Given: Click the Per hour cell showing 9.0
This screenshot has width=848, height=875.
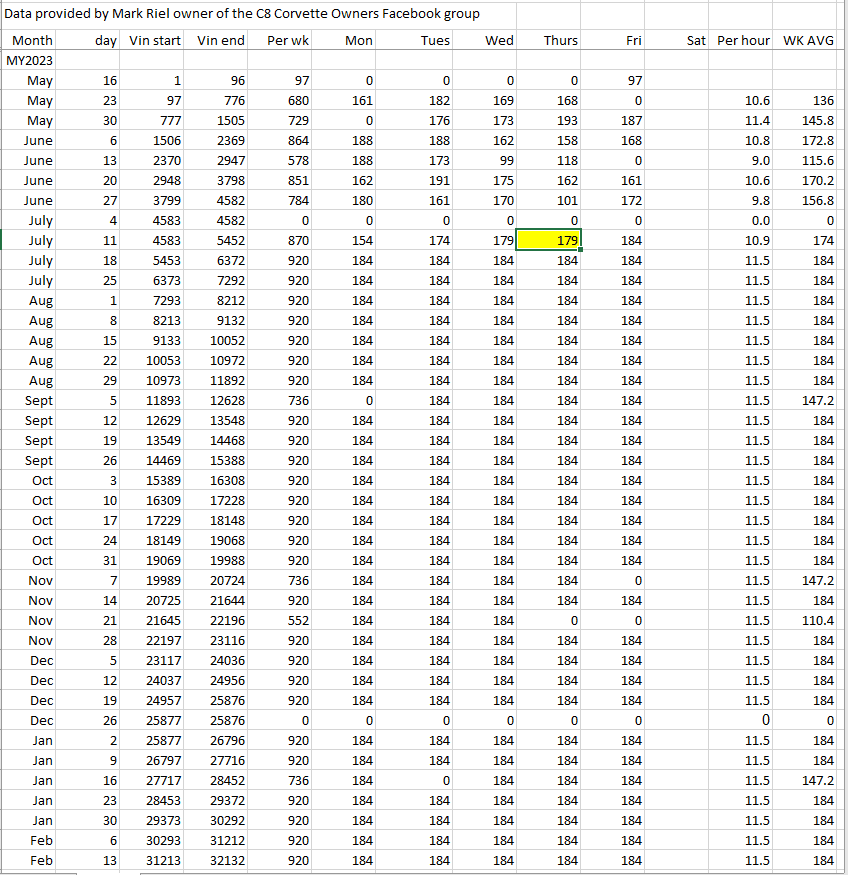Looking at the screenshot, I should click(x=743, y=160).
